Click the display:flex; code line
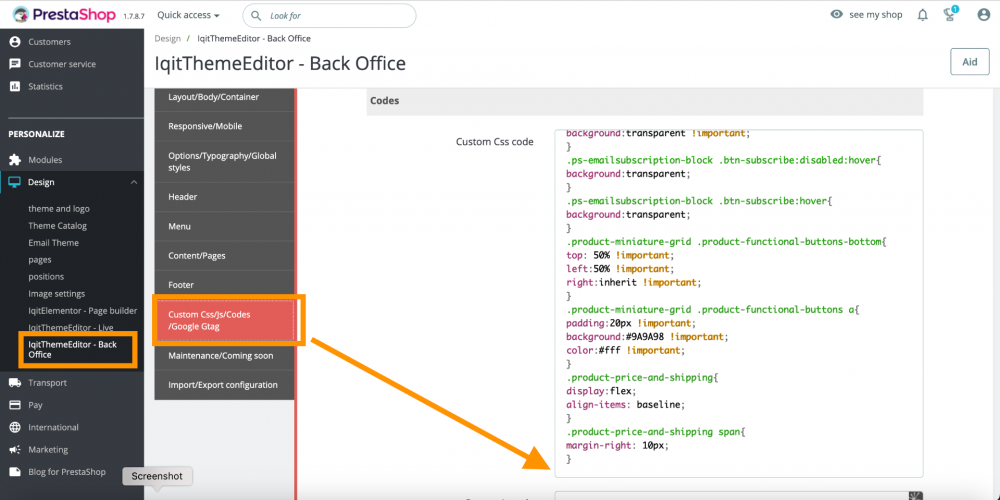The image size is (1000, 500). click(x=601, y=391)
